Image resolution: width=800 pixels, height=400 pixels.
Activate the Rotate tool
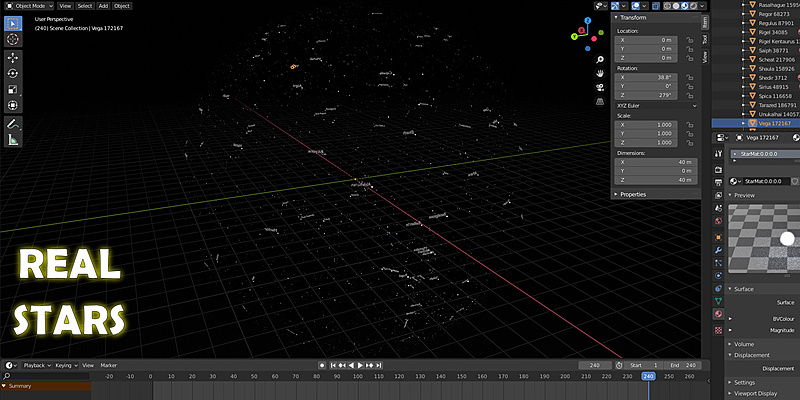click(x=13, y=73)
